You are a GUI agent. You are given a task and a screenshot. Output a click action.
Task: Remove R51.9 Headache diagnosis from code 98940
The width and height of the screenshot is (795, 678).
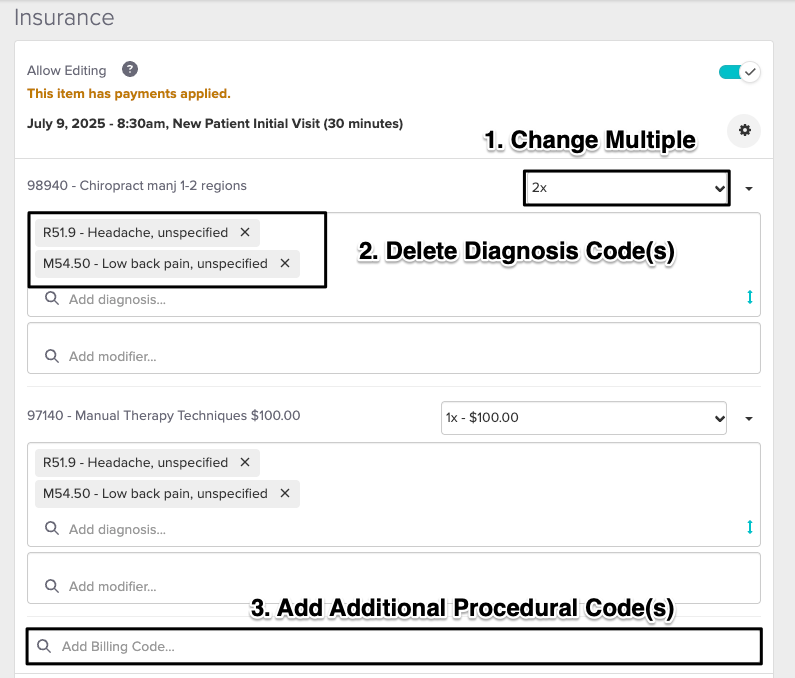245,232
